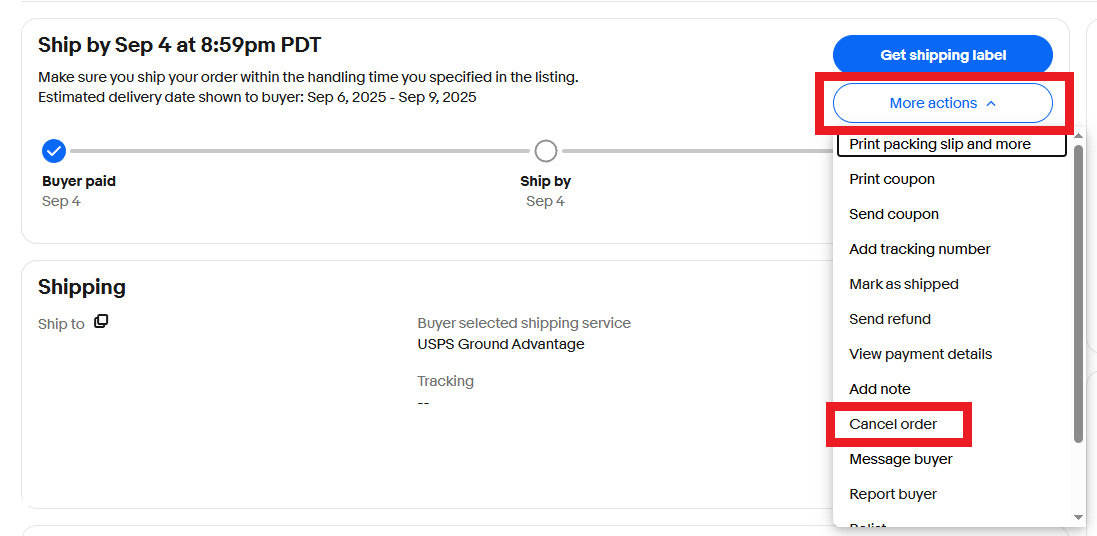
Task: Click the USPS Ground Advantage shipping service text
Action: coord(501,344)
